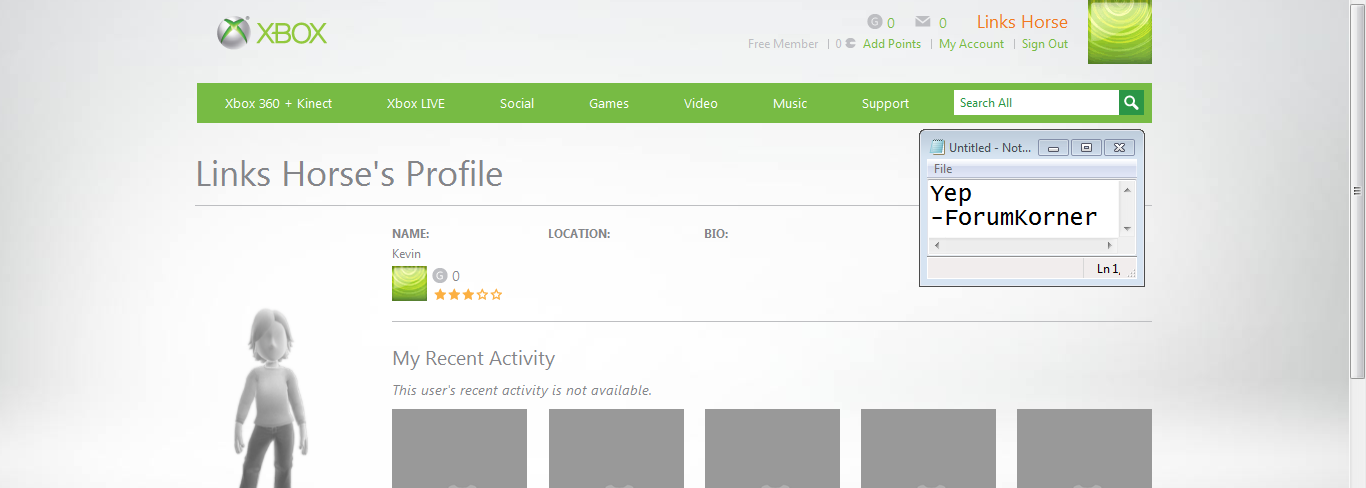Click the fifth recent activity tile

tap(1084, 448)
